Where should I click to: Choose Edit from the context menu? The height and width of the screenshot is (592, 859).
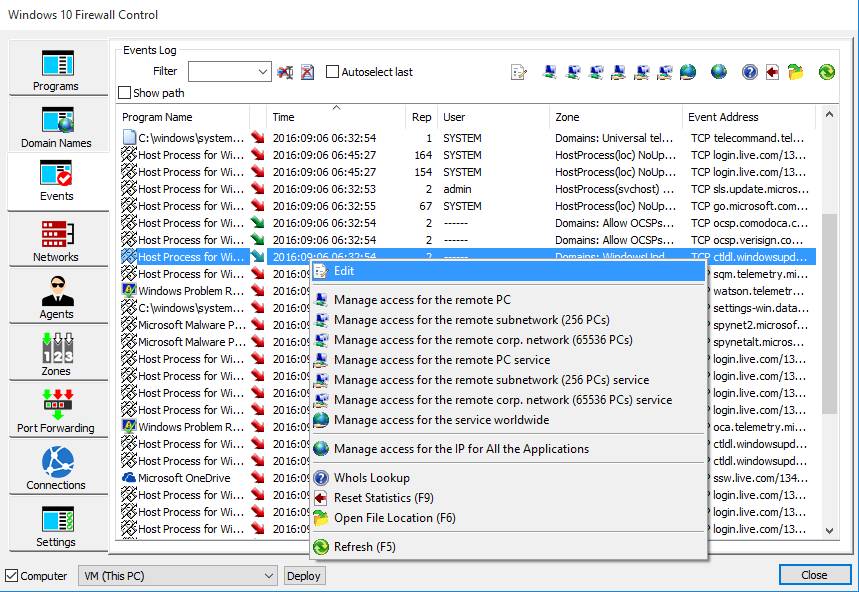coord(508,271)
